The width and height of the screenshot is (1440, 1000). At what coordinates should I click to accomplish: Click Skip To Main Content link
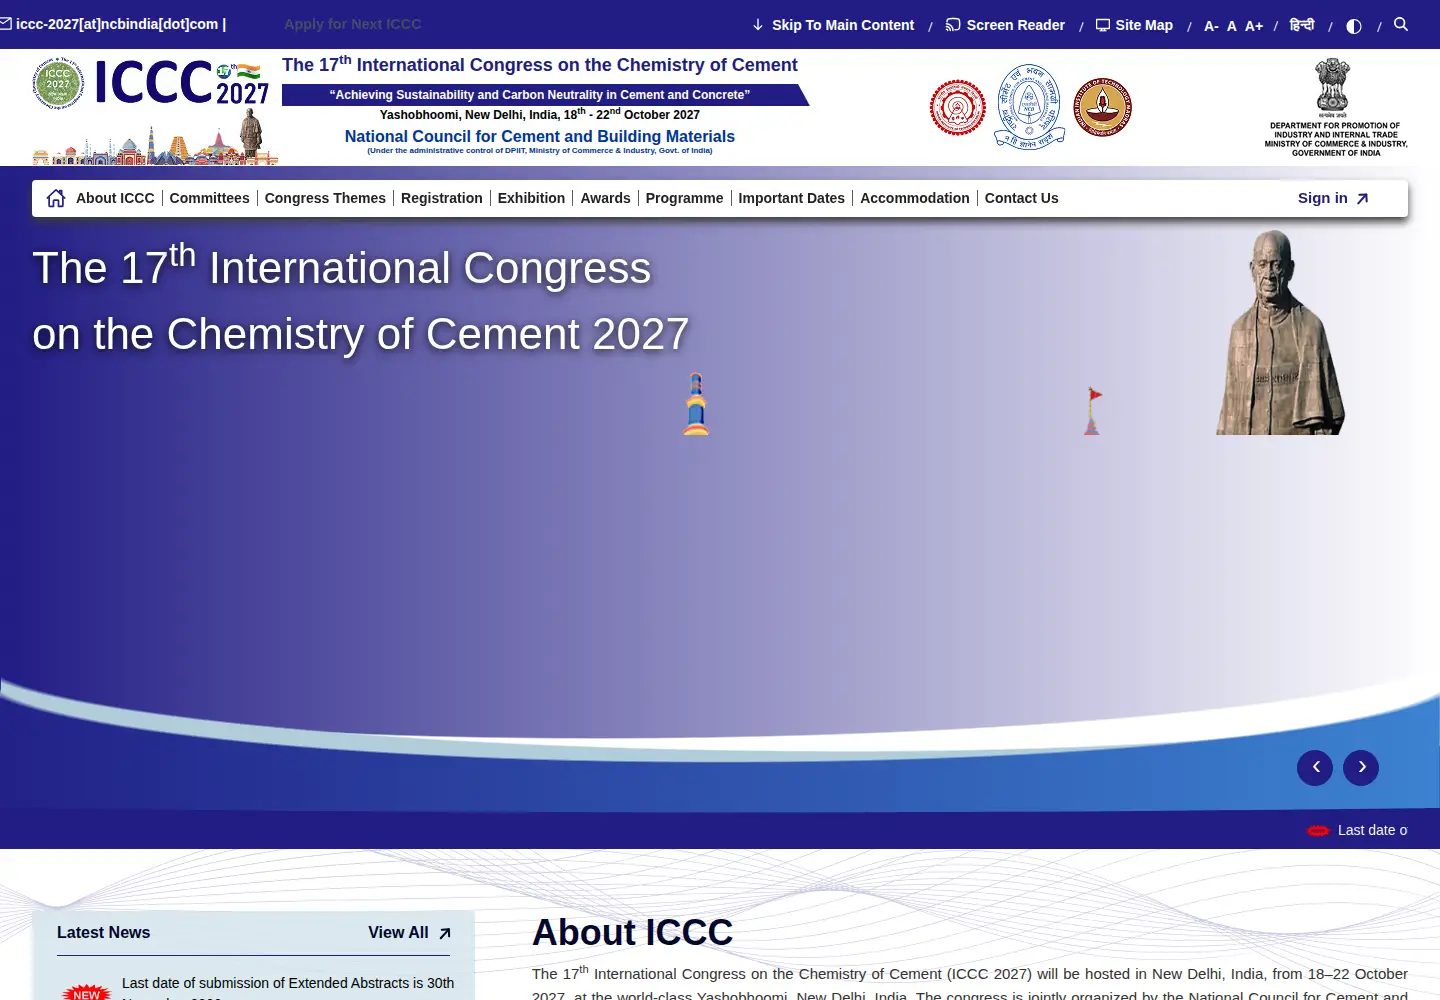[833, 25]
